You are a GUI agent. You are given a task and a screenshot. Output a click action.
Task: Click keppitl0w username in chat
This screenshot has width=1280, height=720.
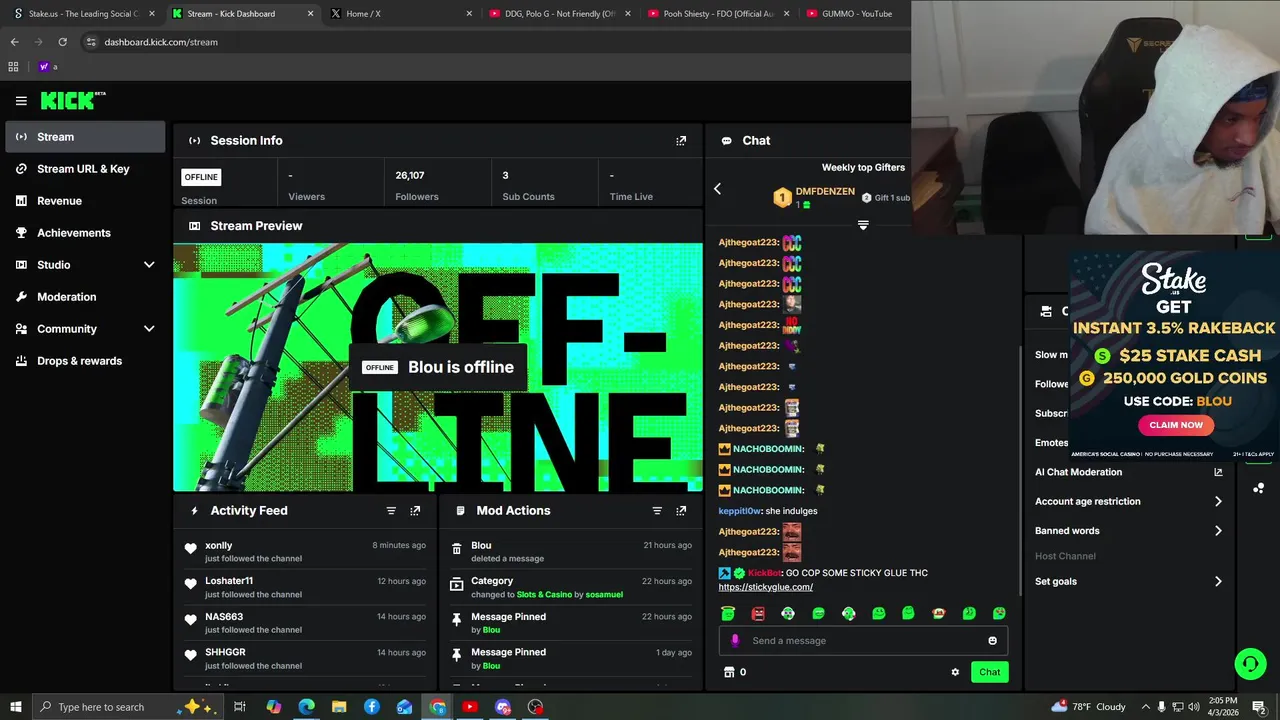click(x=740, y=511)
